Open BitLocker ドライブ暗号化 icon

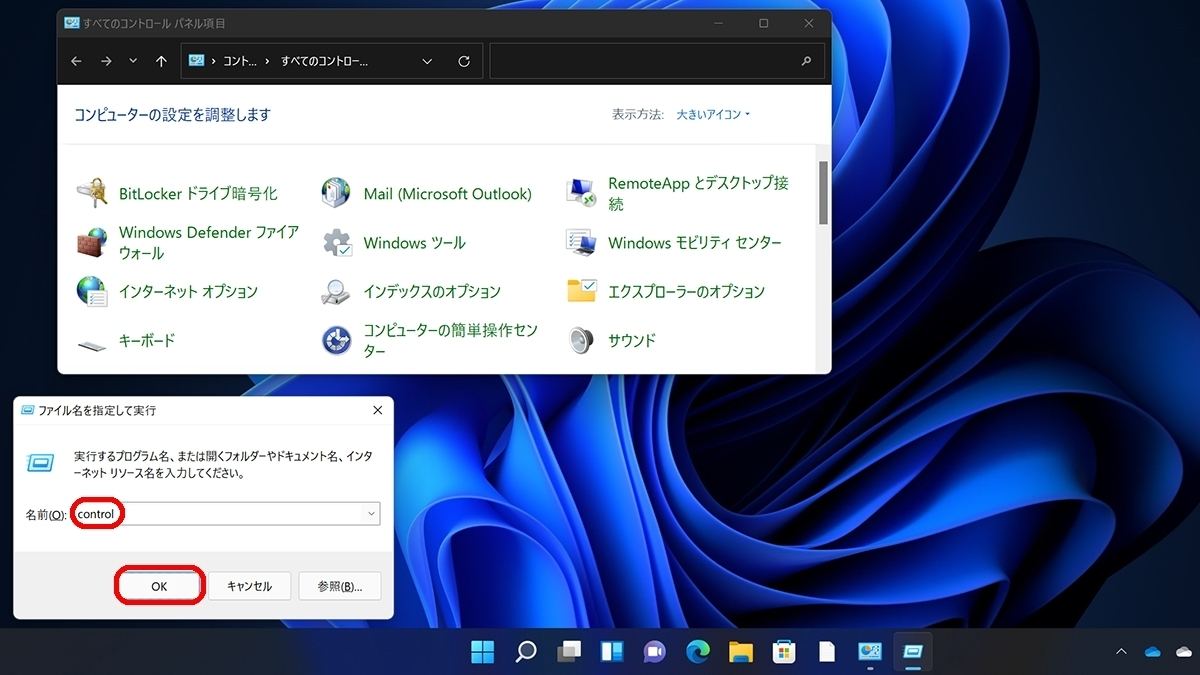tap(93, 193)
